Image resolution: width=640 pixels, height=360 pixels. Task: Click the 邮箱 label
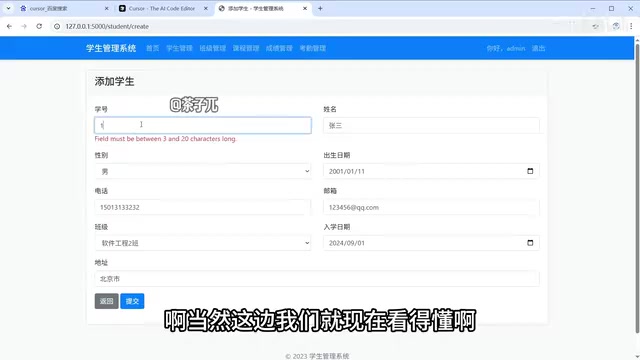330,191
